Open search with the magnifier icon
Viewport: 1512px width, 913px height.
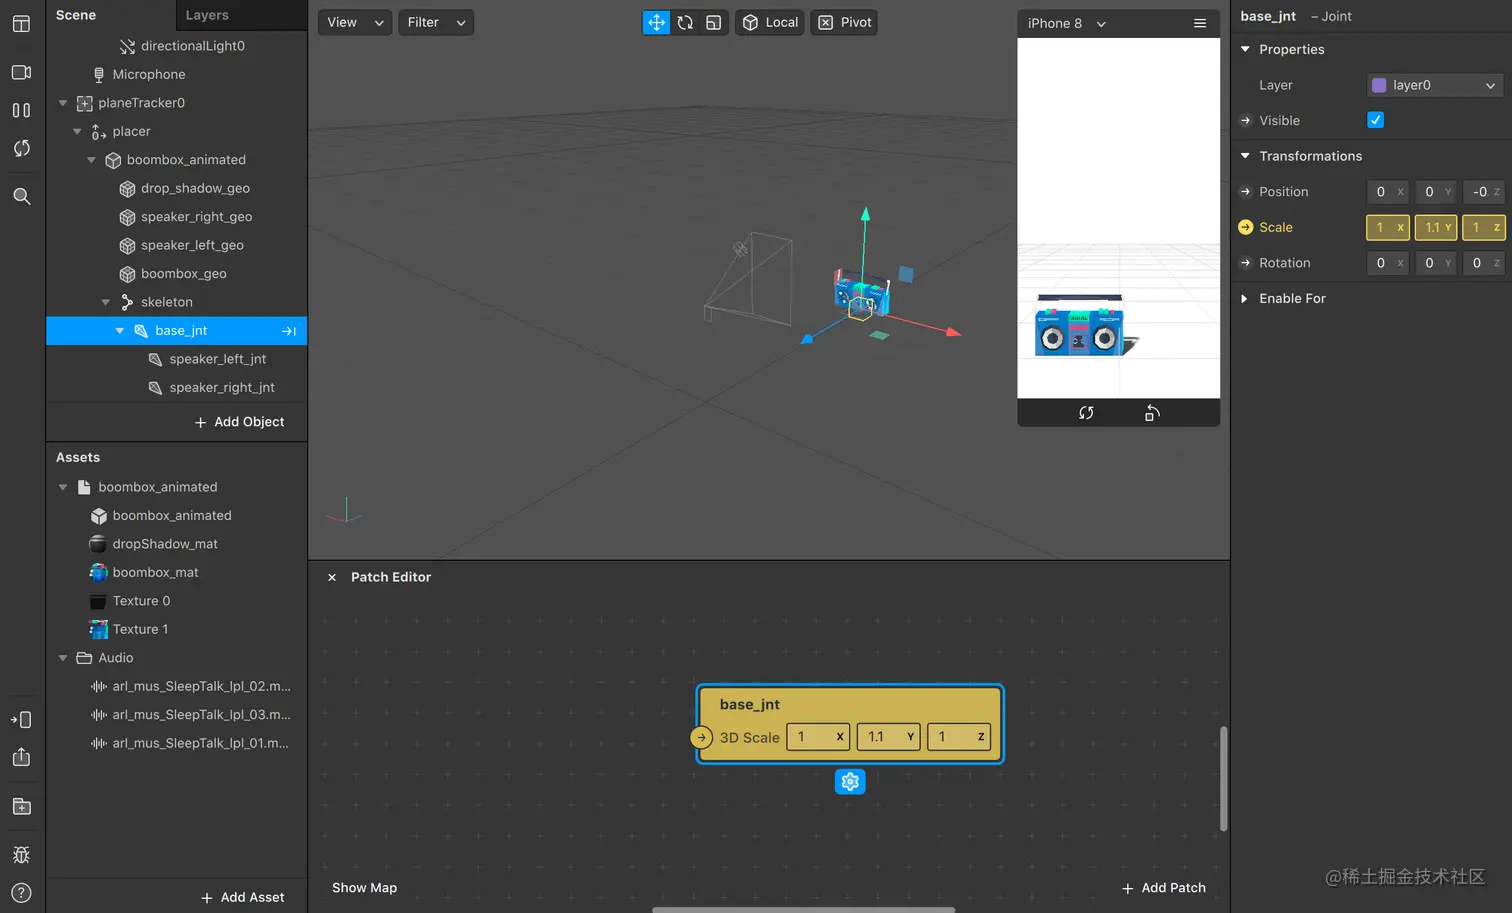[21, 196]
